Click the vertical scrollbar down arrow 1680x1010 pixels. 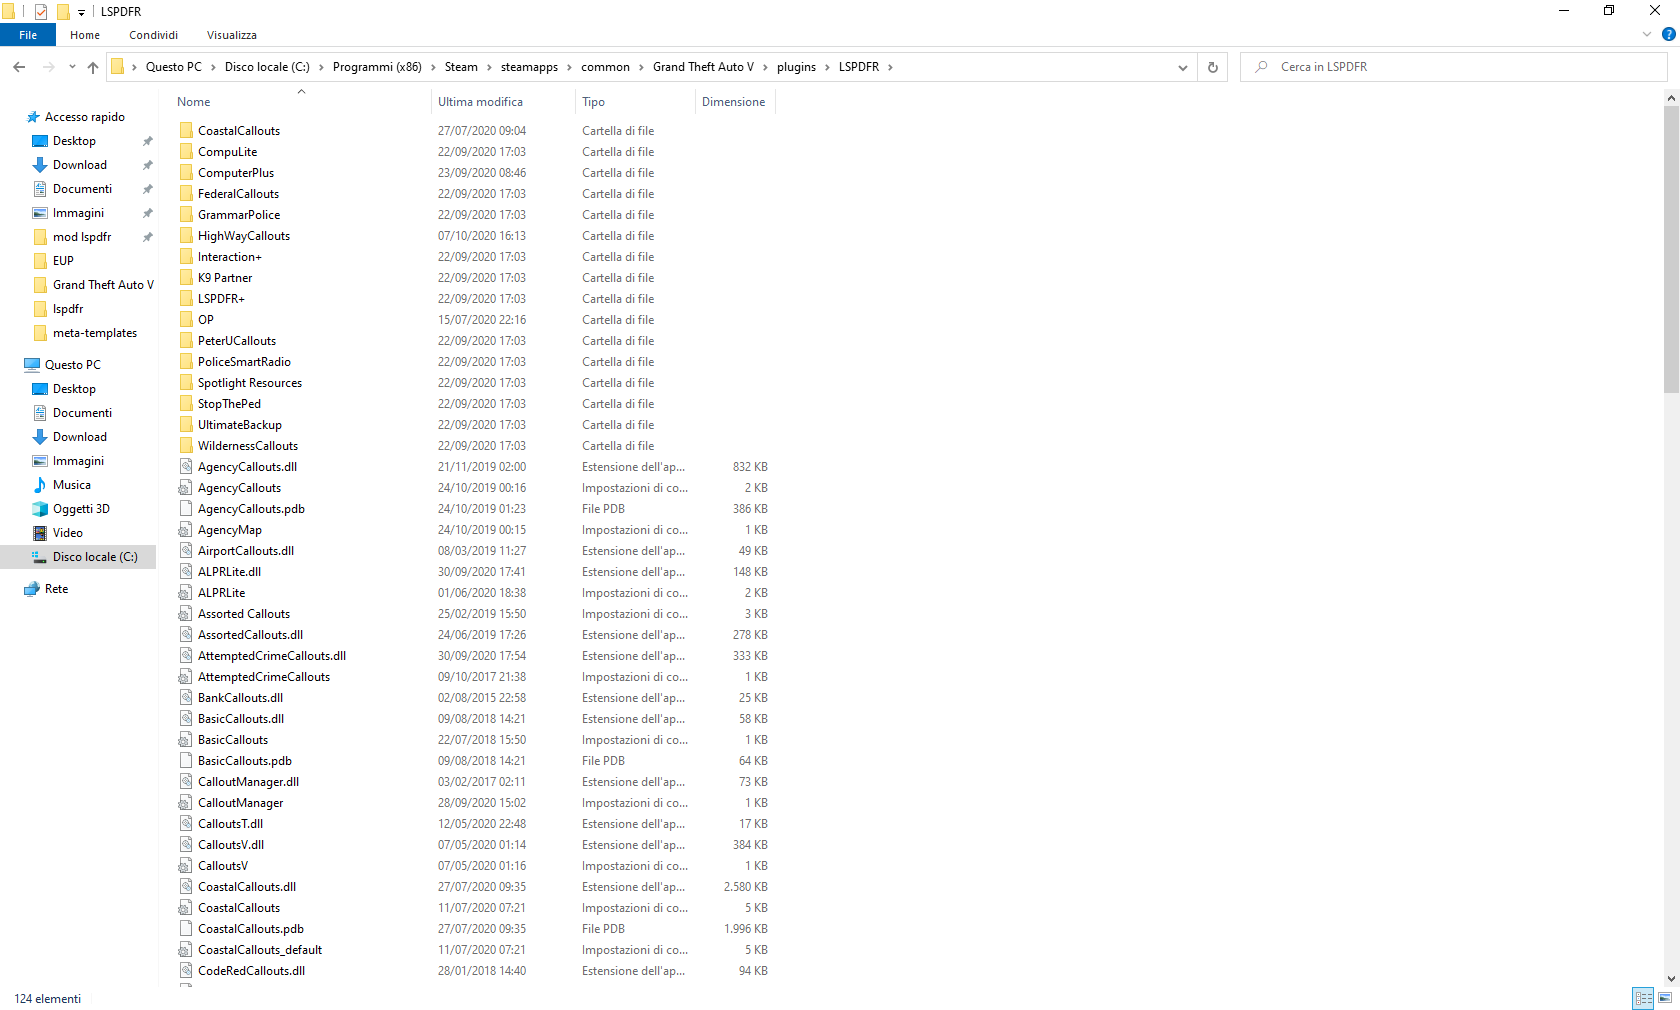click(x=1671, y=979)
